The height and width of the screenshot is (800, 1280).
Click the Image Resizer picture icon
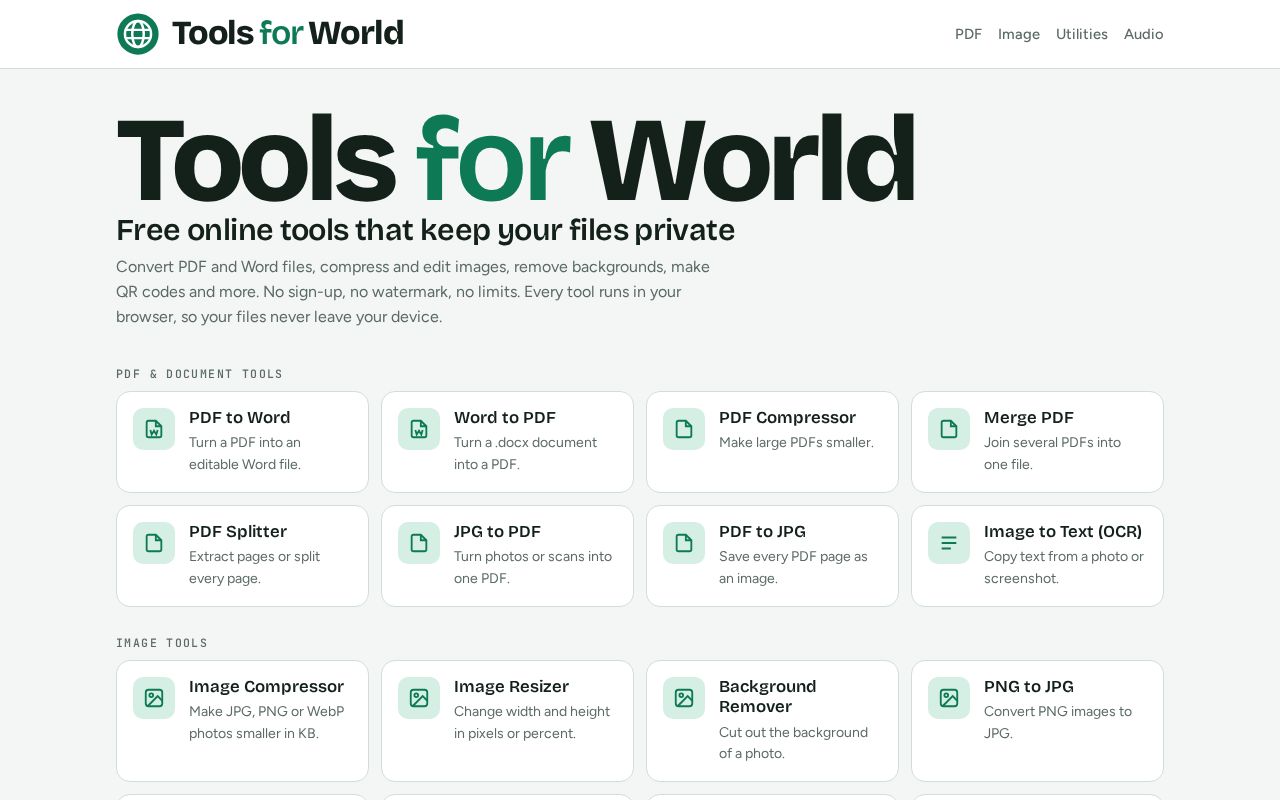pyautogui.click(x=419, y=698)
